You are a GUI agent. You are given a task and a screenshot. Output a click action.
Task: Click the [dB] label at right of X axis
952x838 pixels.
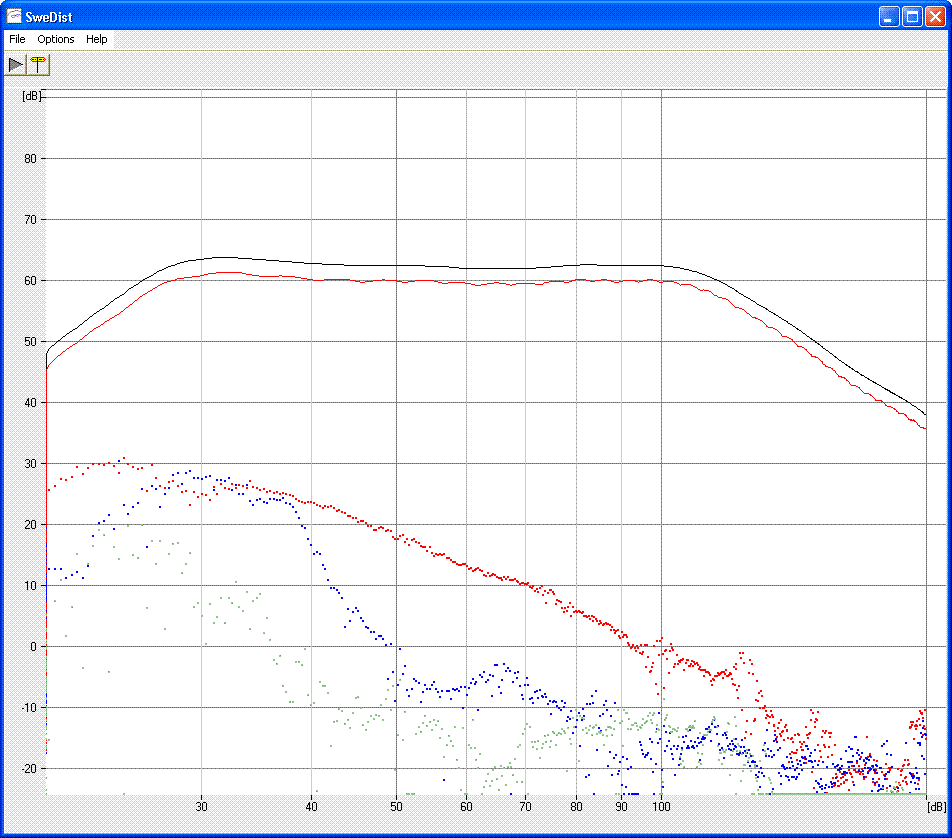click(937, 806)
